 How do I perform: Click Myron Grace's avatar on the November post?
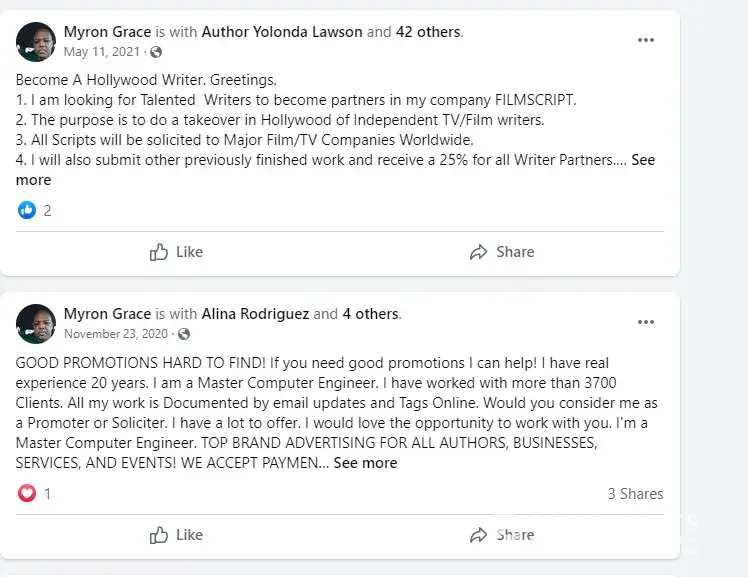click(36, 323)
